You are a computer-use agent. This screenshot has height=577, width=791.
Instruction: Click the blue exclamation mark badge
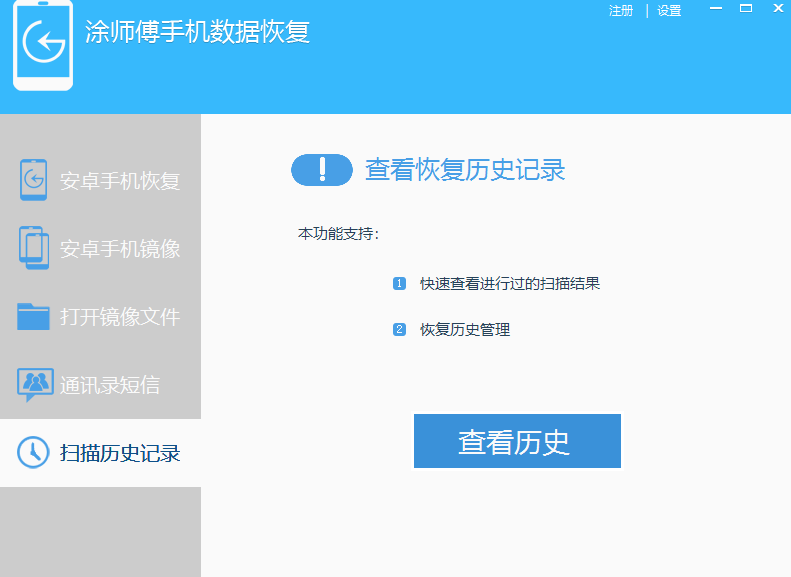click(x=322, y=170)
